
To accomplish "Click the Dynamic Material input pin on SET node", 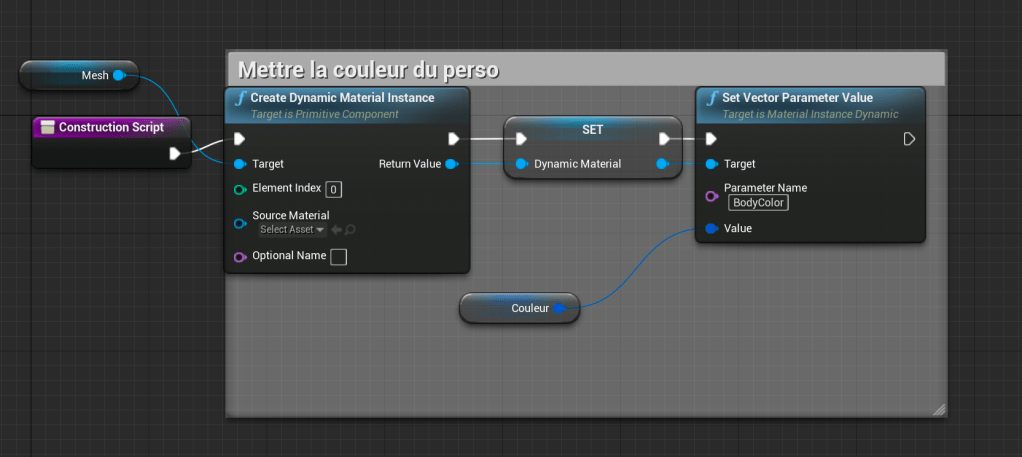I will click(x=521, y=164).
